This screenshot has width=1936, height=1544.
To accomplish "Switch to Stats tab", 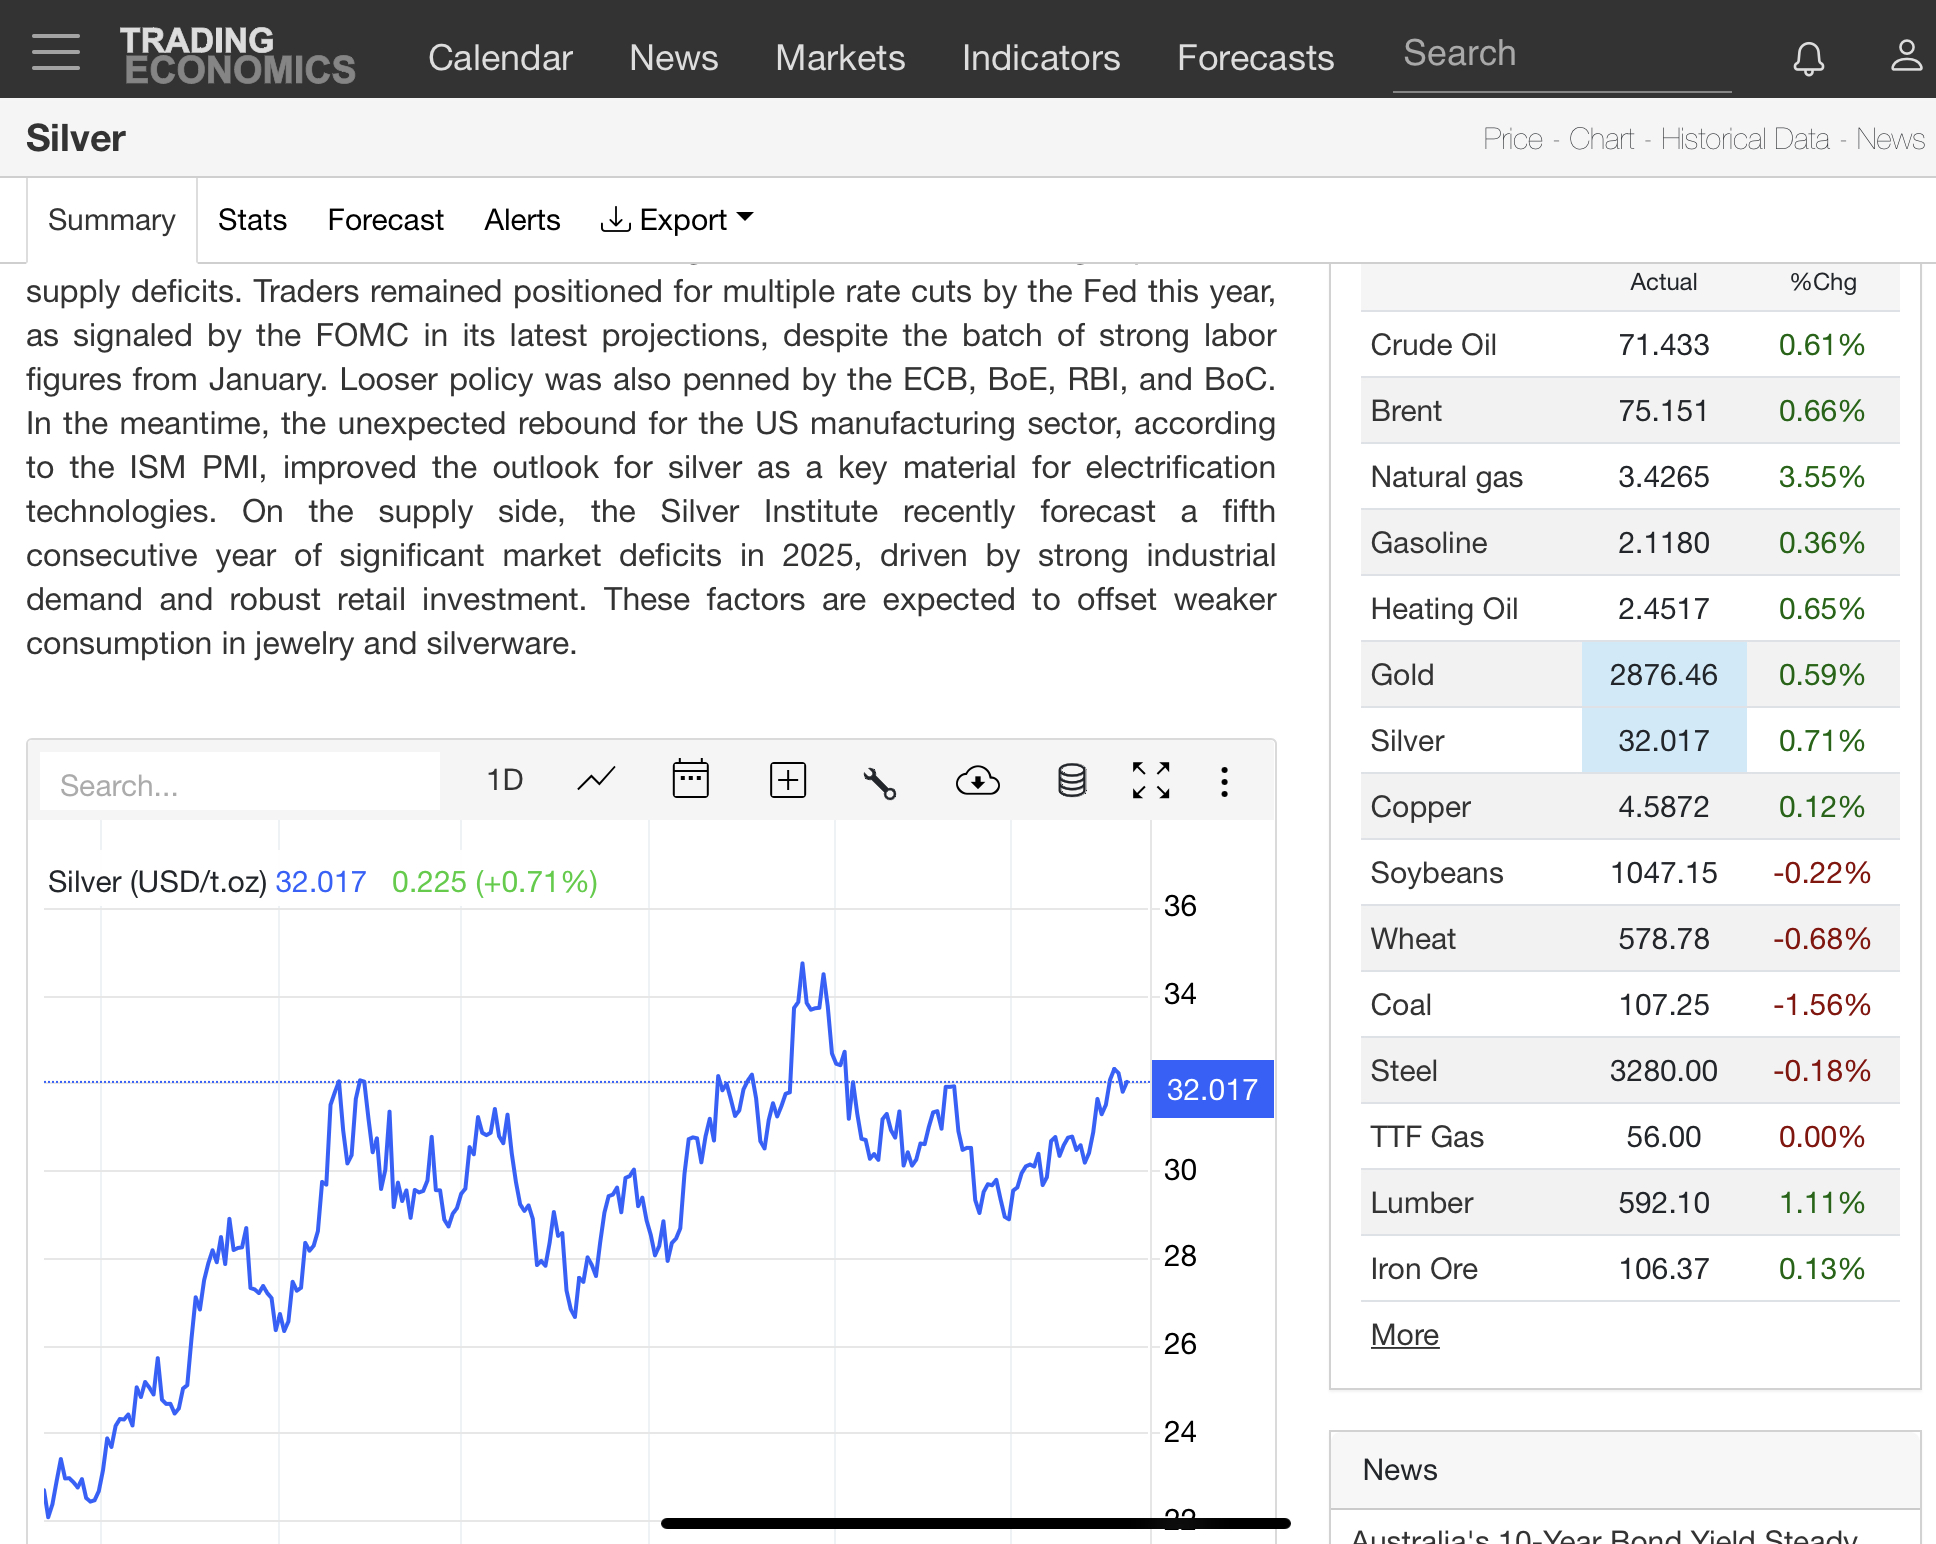I will [x=252, y=220].
